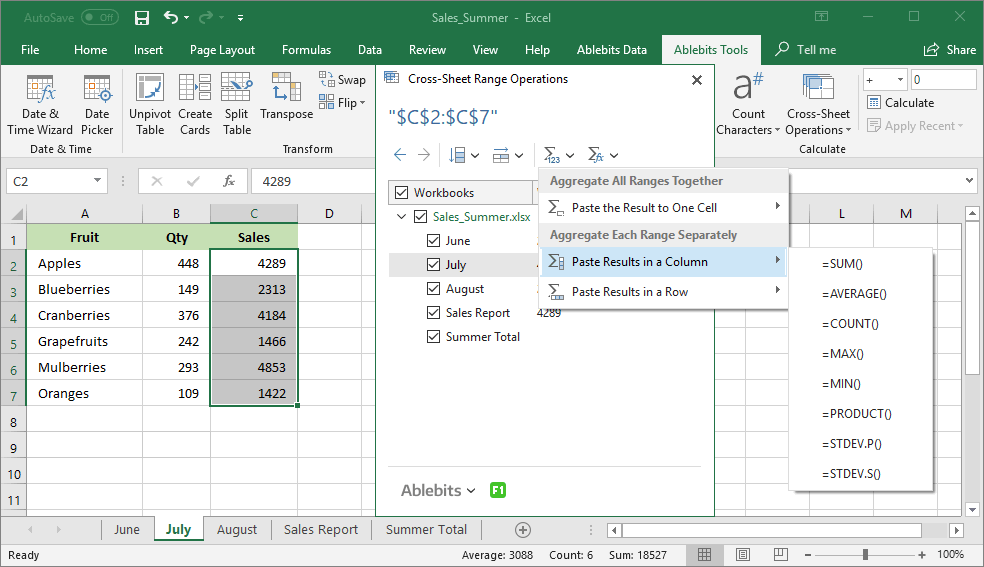Open the Formulas ribbon tab
Screen dimensions: 984x567
(x=306, y=50)
